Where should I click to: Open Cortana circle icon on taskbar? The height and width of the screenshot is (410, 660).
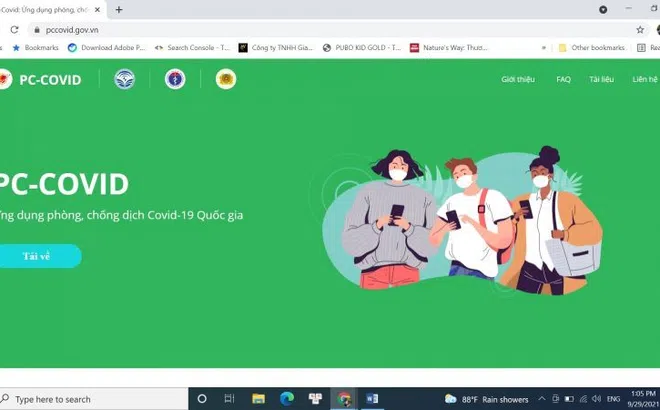pos(202,399)
